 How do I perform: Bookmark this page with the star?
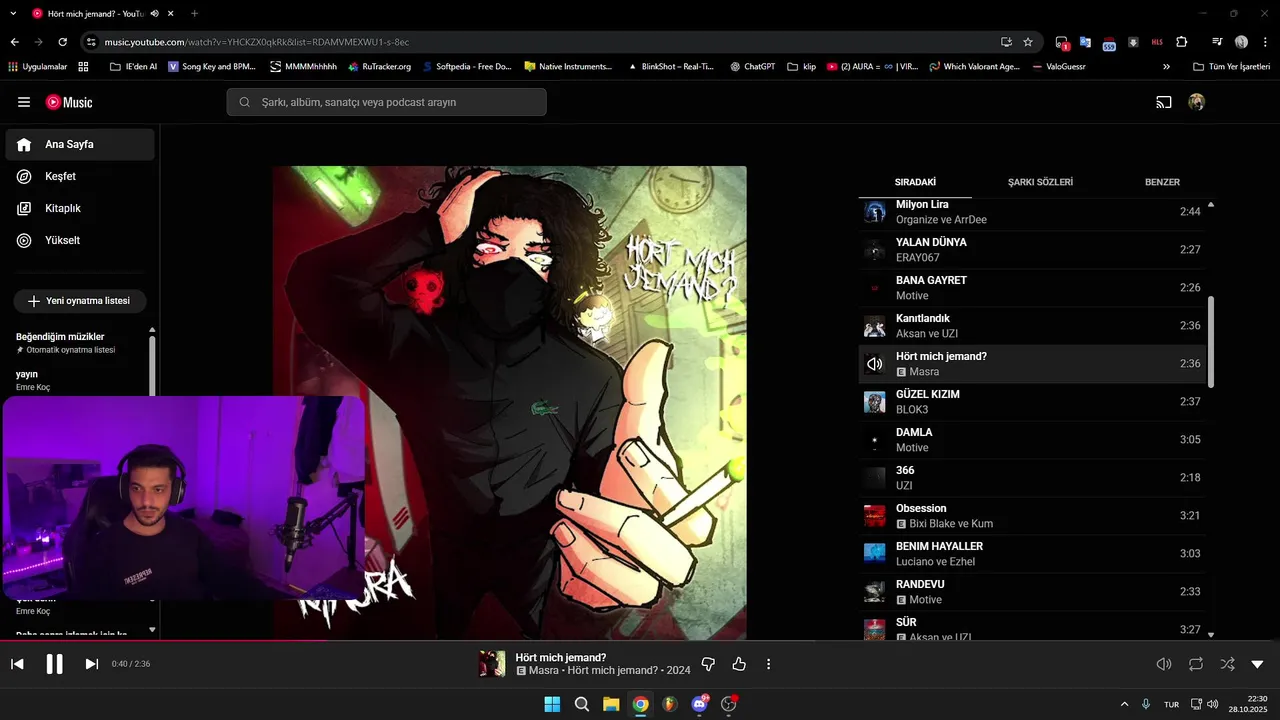1028,42
